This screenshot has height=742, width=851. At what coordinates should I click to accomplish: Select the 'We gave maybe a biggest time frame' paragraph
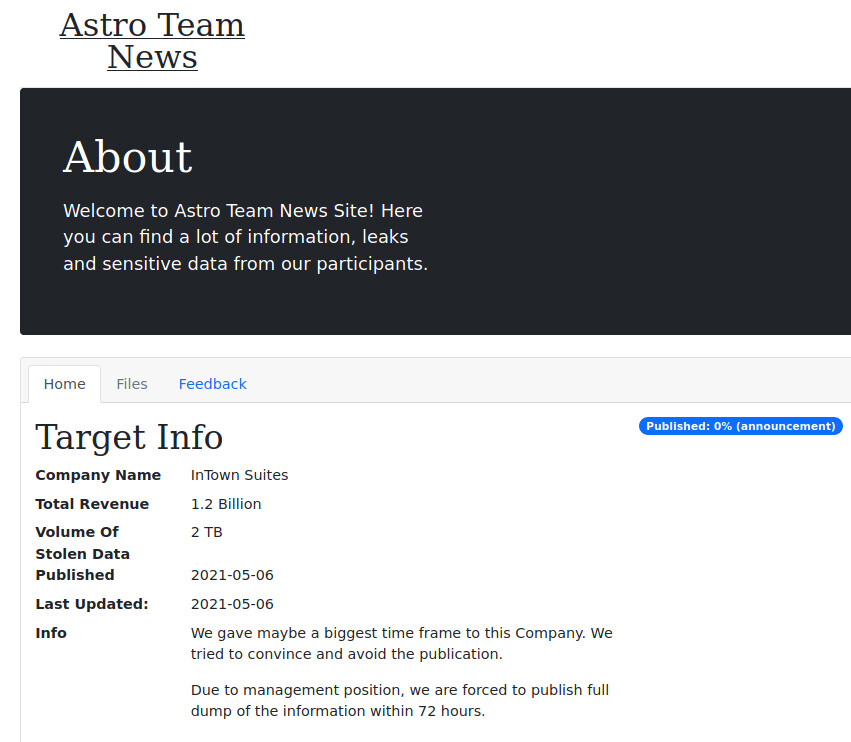coord(402,643)
